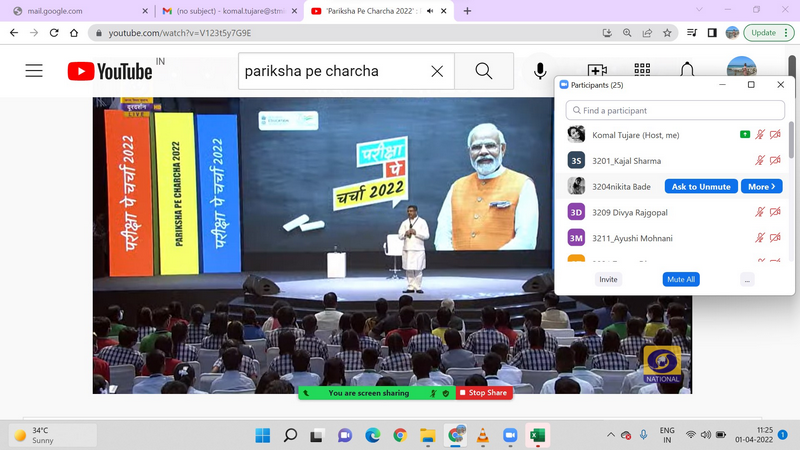The width and height of the screenshot is (800, 450).
Task: Open the weather widget showing 34°C Sunny
Action: pyautogui.click(x=53, y=435)
